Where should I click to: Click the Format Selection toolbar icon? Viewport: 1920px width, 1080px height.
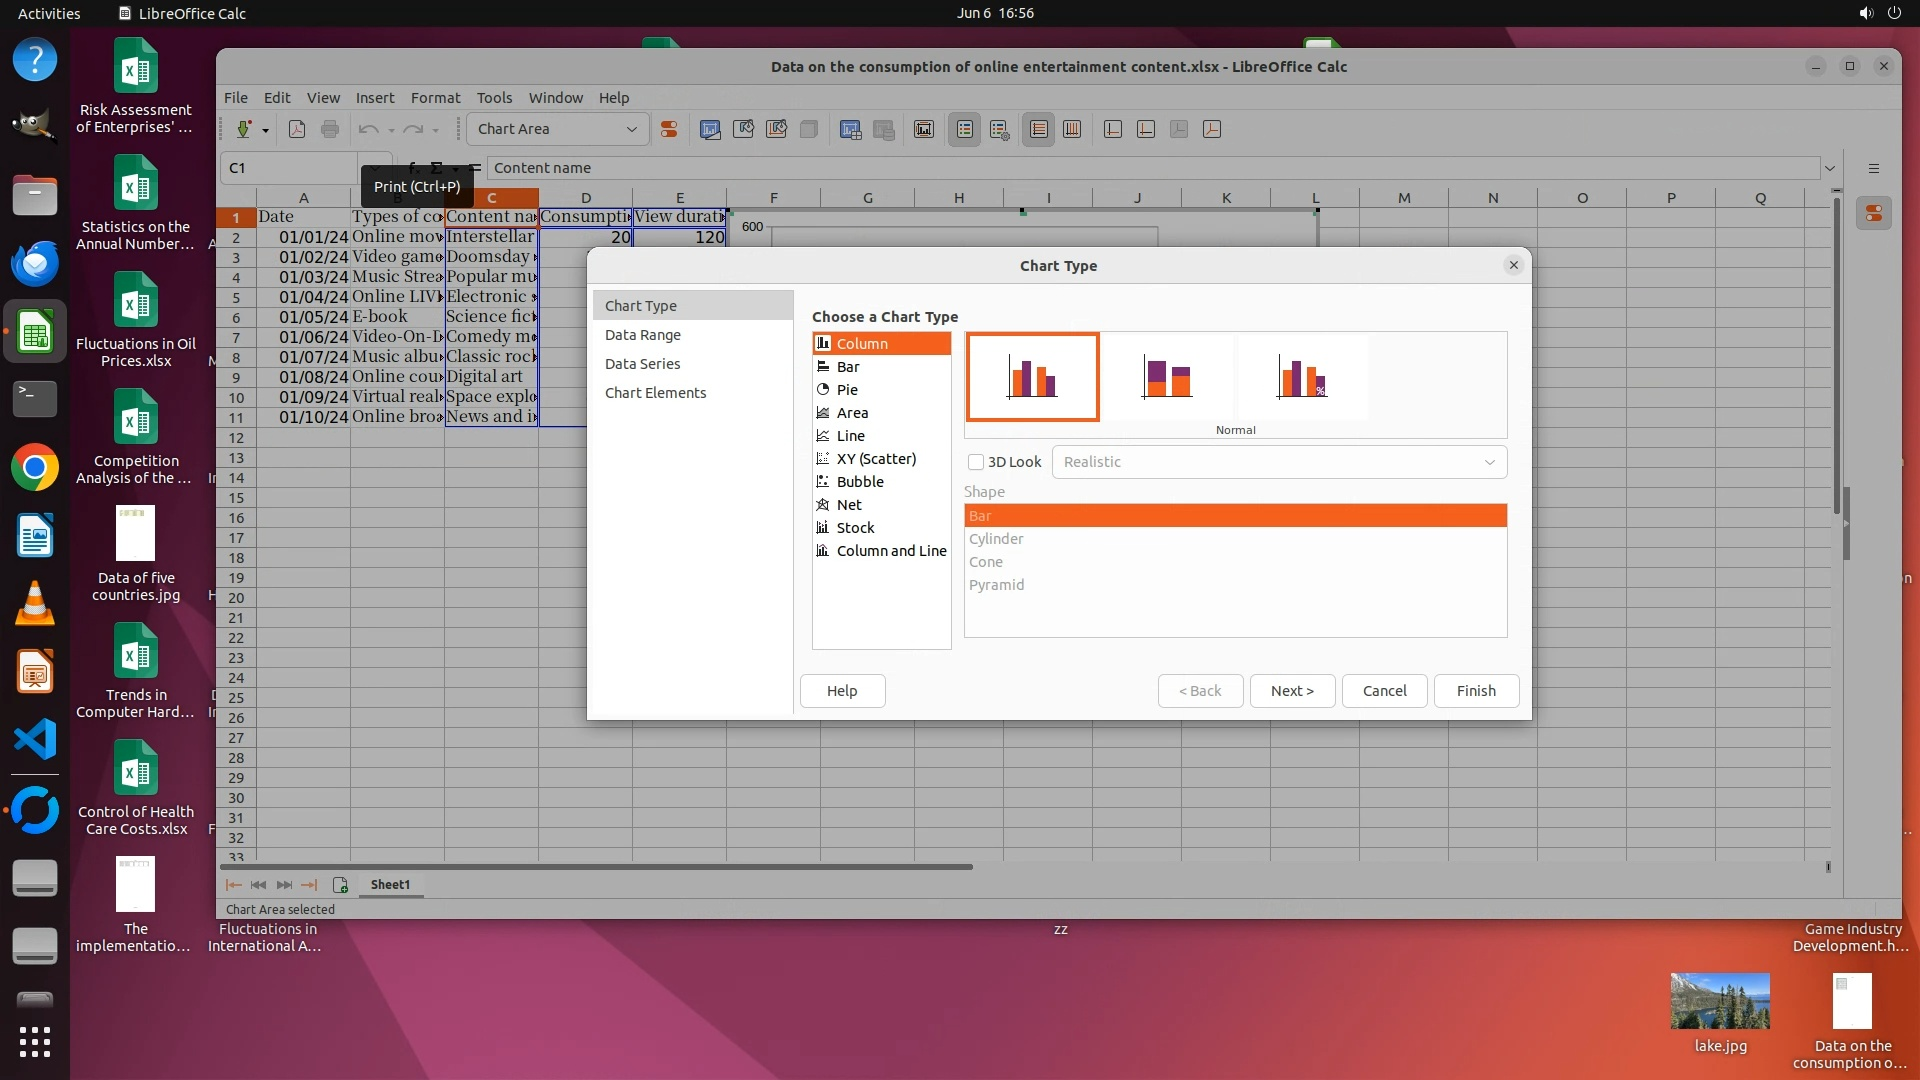[x=669, y=129]
